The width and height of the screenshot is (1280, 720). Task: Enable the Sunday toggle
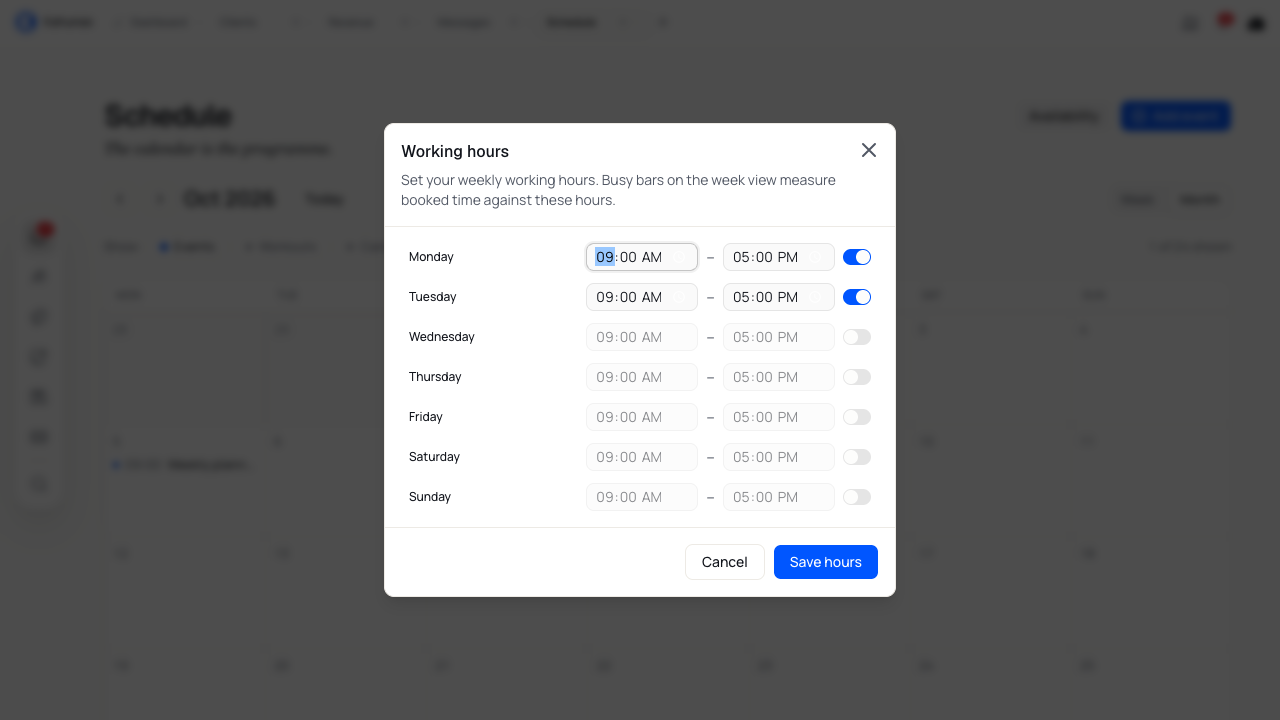(857, 497)
